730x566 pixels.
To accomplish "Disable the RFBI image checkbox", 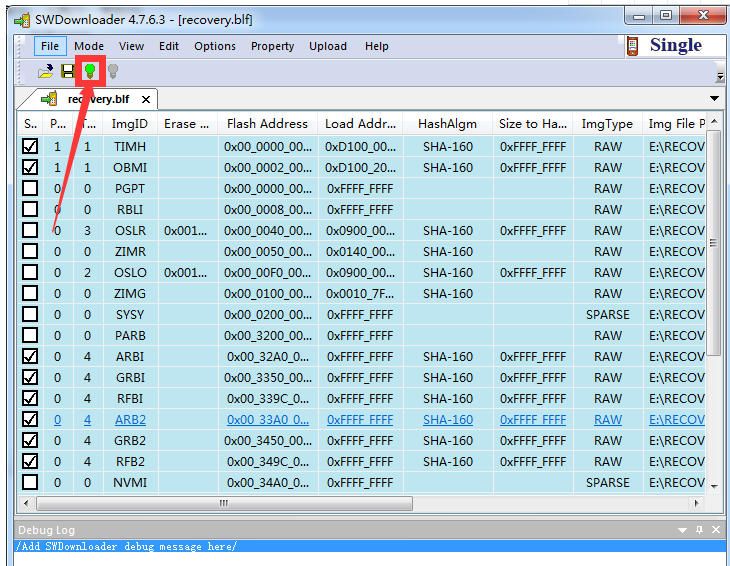I will pyautogui.click(x=30, y=398).
